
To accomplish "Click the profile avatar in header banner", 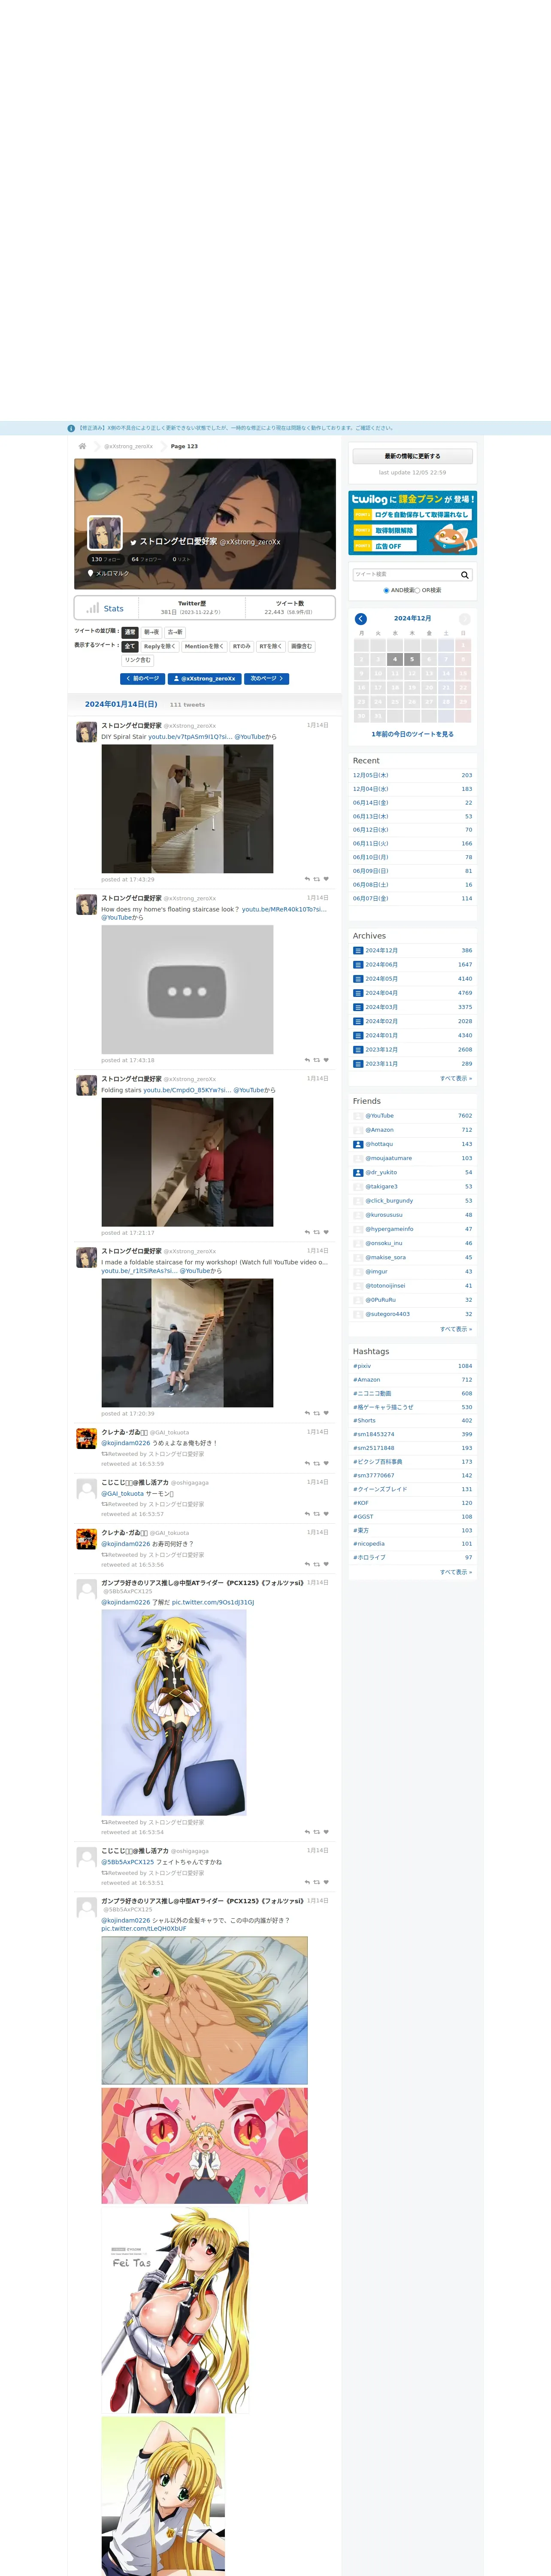I will (x=105, y=533).
